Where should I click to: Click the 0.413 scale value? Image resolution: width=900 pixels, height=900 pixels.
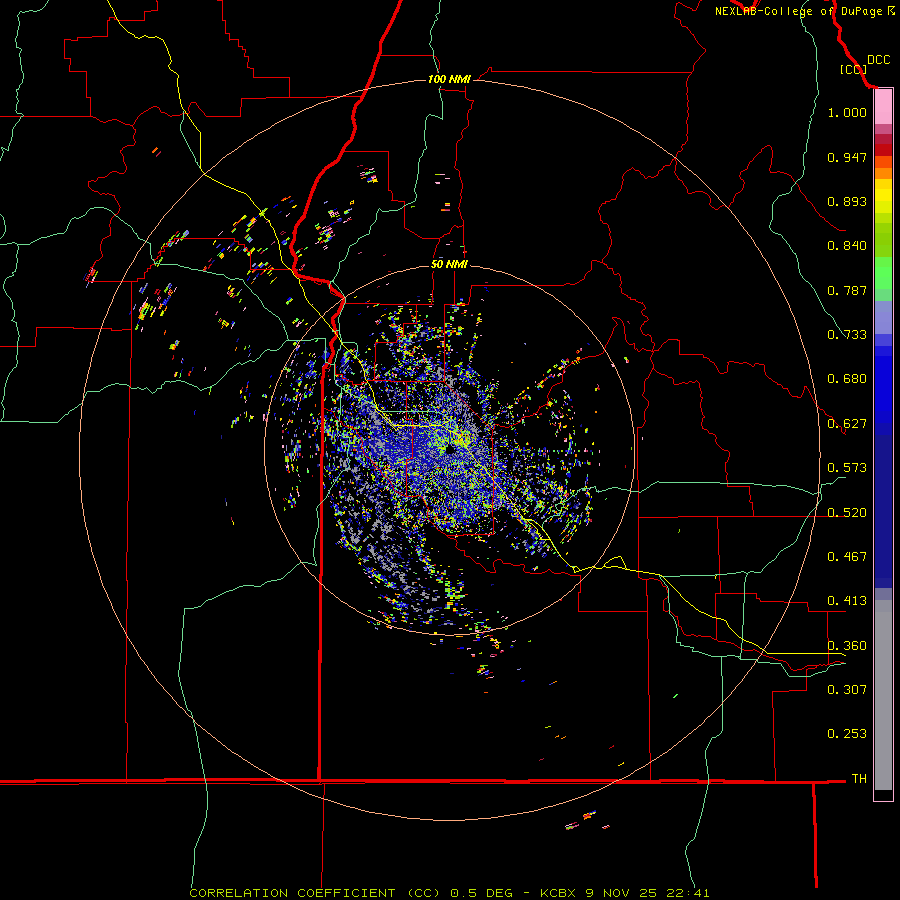pyautogui.click(x=847, y=601)
